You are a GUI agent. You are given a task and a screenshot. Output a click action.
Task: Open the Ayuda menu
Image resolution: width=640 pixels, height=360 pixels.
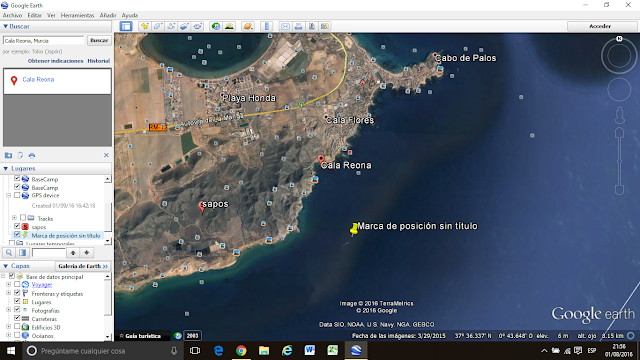coord(130,15)
